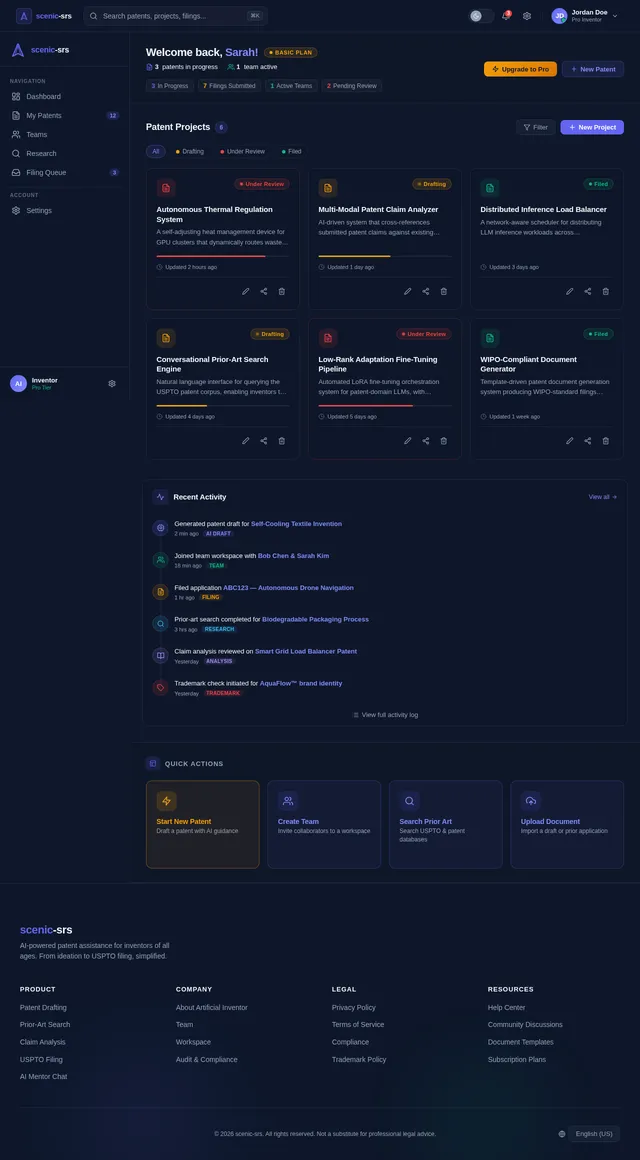The height and width of the screenshot is (1160, 640).
Task: Share the Multi-Modal Patent Claim Analyzer project
Action: pos(425,291)
